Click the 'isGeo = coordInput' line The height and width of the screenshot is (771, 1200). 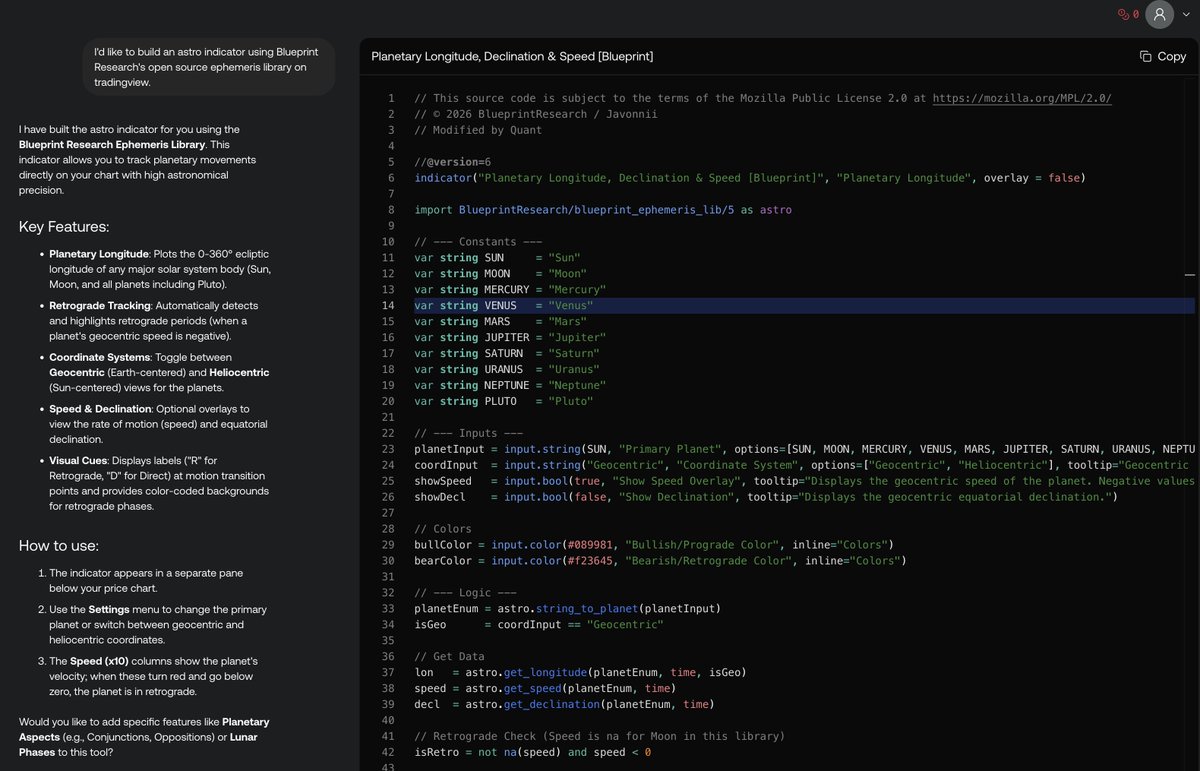[x=539, y=626]
